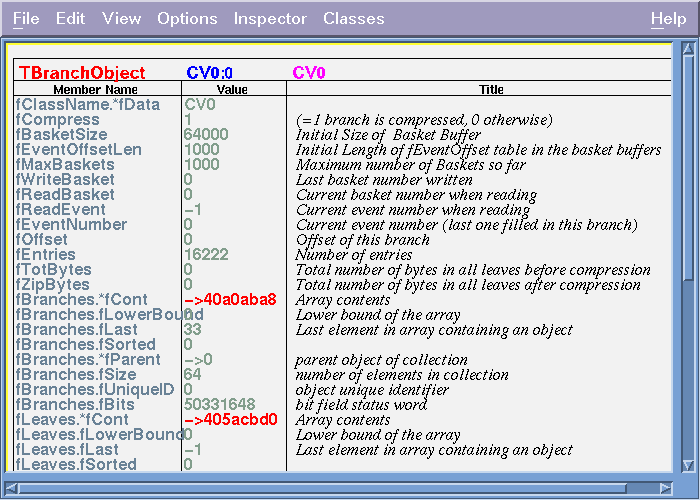Open the Edit menu
Image resolution: width=700 pixels, height=500 pixels.
click(70, 18)
